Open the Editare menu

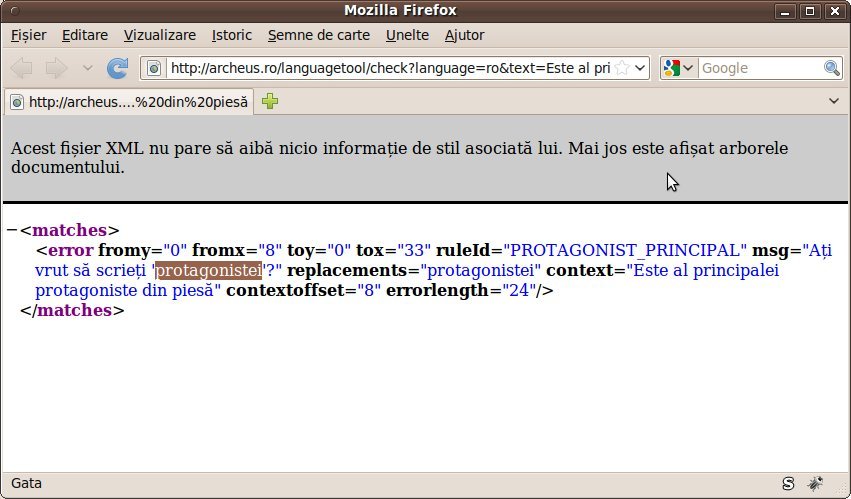point(85,35)
